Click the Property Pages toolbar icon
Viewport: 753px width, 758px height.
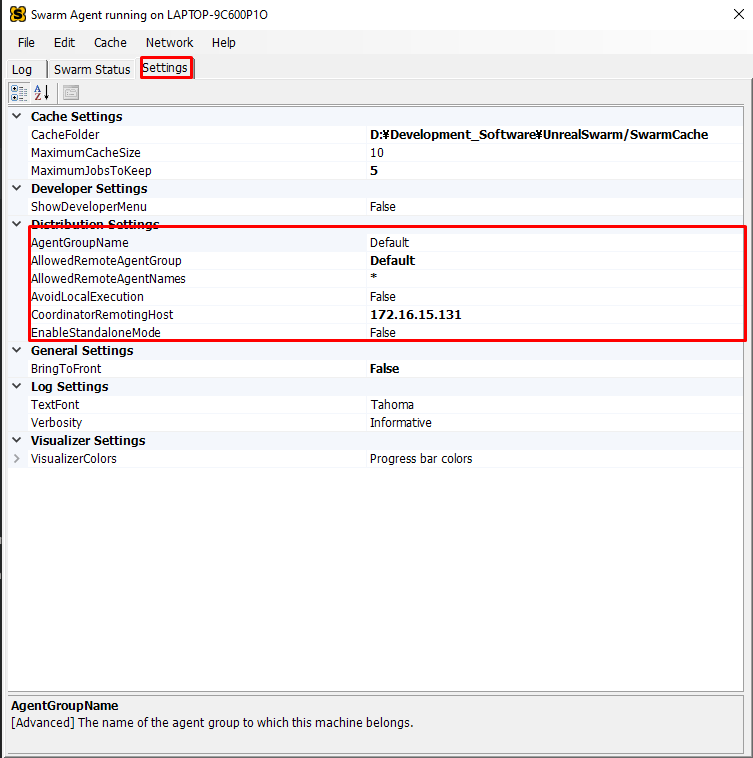[70, 93]
